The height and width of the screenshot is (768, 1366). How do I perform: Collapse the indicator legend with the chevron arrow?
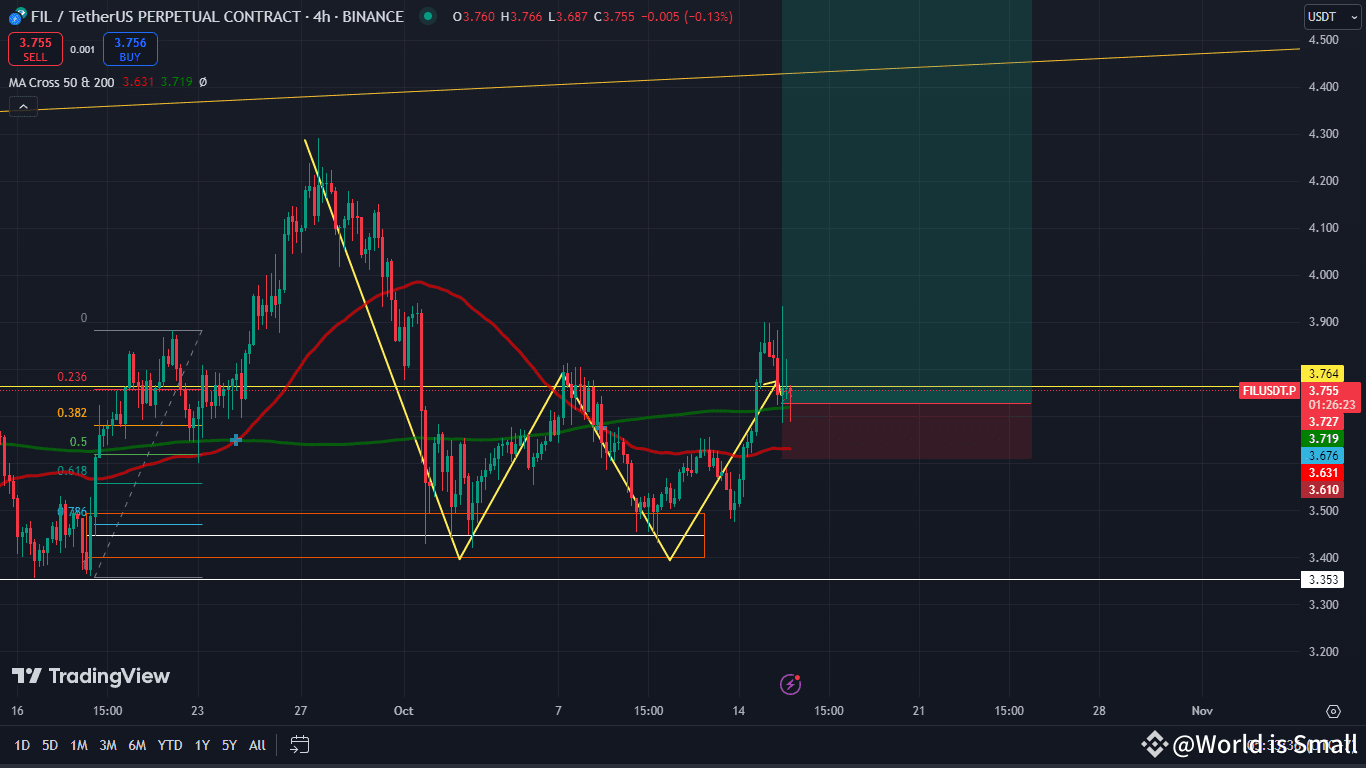pyautogui.click(x=22, y=106)
